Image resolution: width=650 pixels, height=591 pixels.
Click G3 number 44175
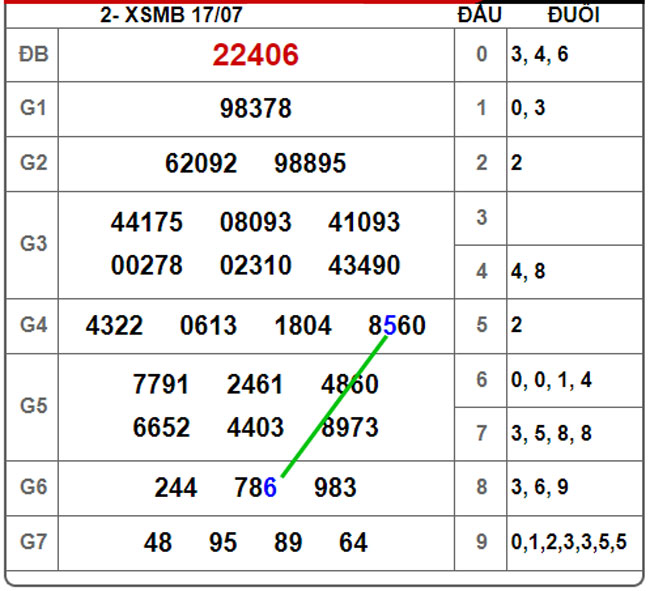(x=147, y=222)
